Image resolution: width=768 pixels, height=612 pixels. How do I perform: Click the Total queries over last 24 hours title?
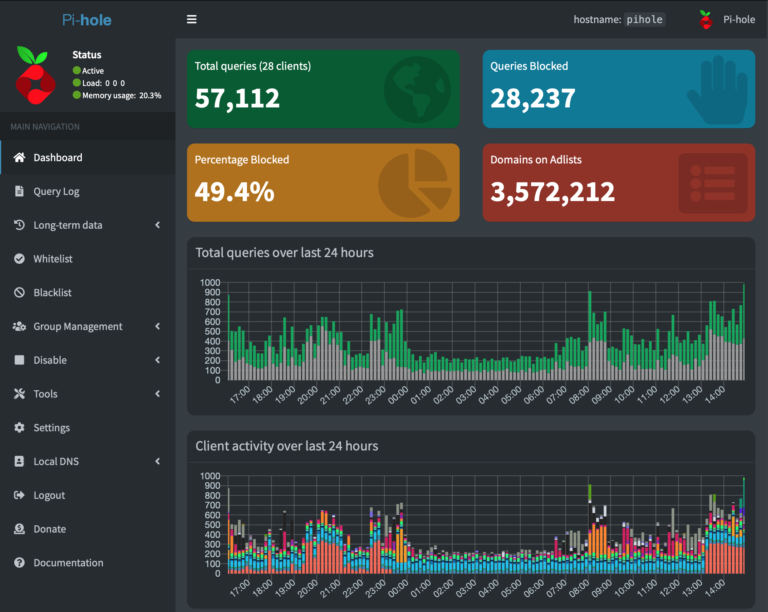[284, 253]
